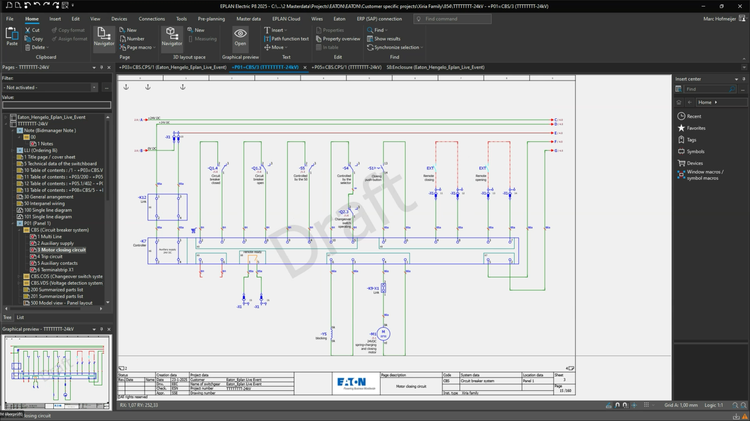Switch to the Master data ribbon tab
This screenshot has width=750, height=421.
tap(248, 18)
